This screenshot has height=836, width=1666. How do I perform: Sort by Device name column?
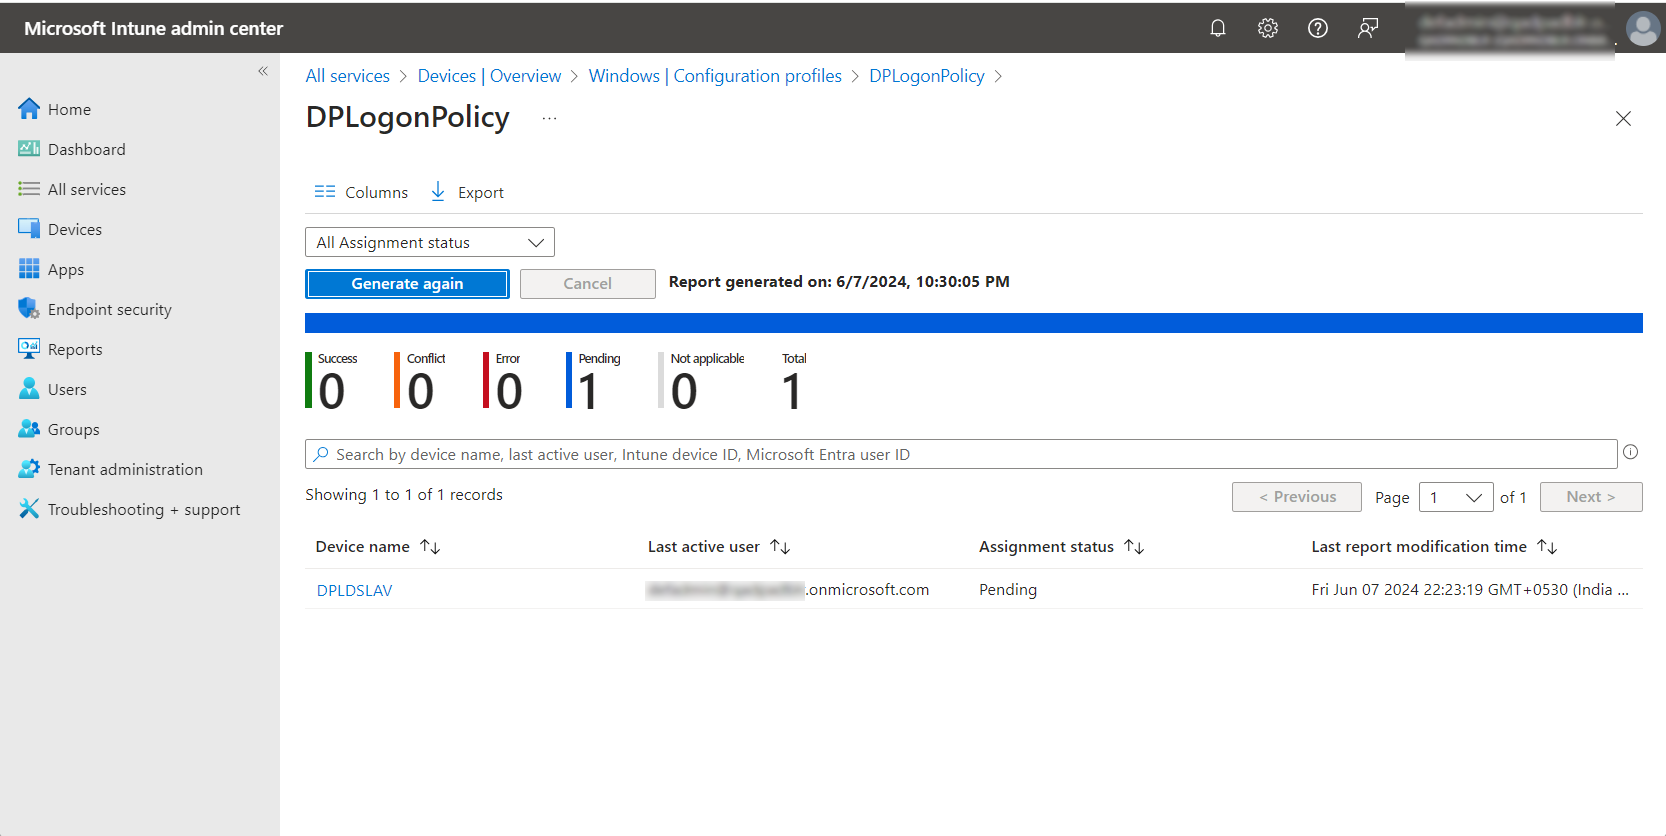point(430,547)
